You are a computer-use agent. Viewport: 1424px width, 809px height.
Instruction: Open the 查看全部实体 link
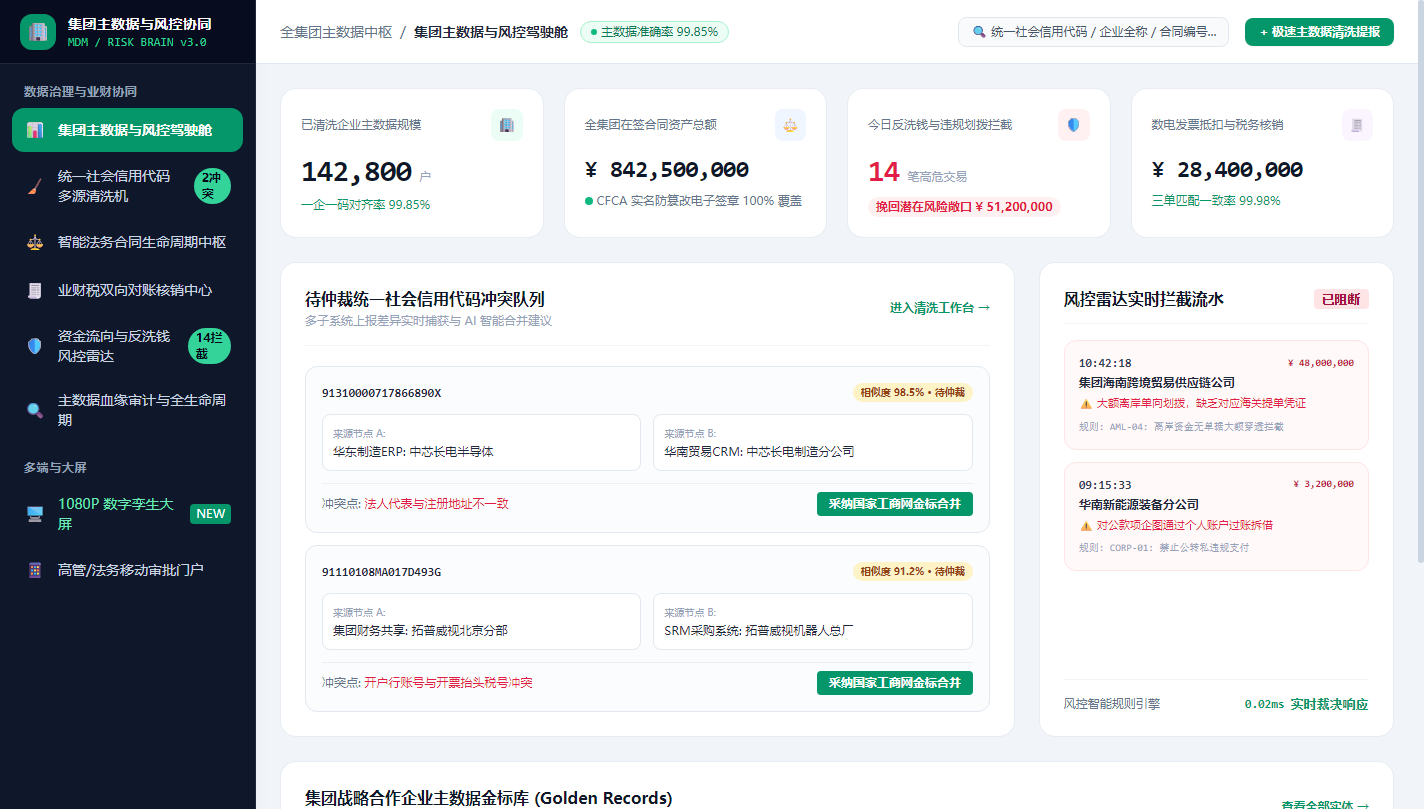coord(1325,804)
